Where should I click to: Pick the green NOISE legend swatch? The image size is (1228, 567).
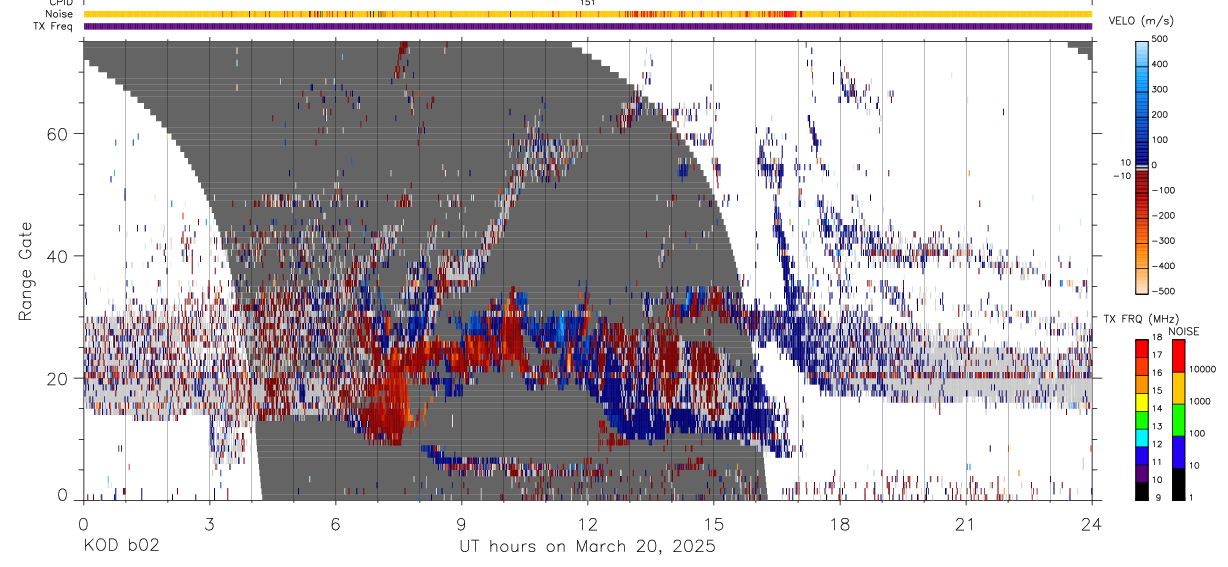tap(1178, 419)
